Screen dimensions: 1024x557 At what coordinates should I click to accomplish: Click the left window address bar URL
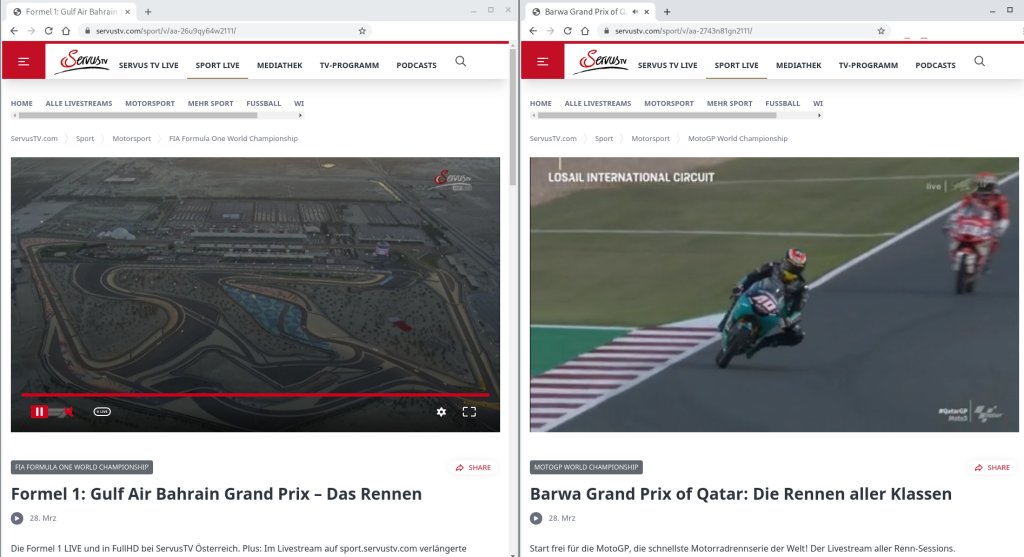pyautogui.click(x=166, y=31)
